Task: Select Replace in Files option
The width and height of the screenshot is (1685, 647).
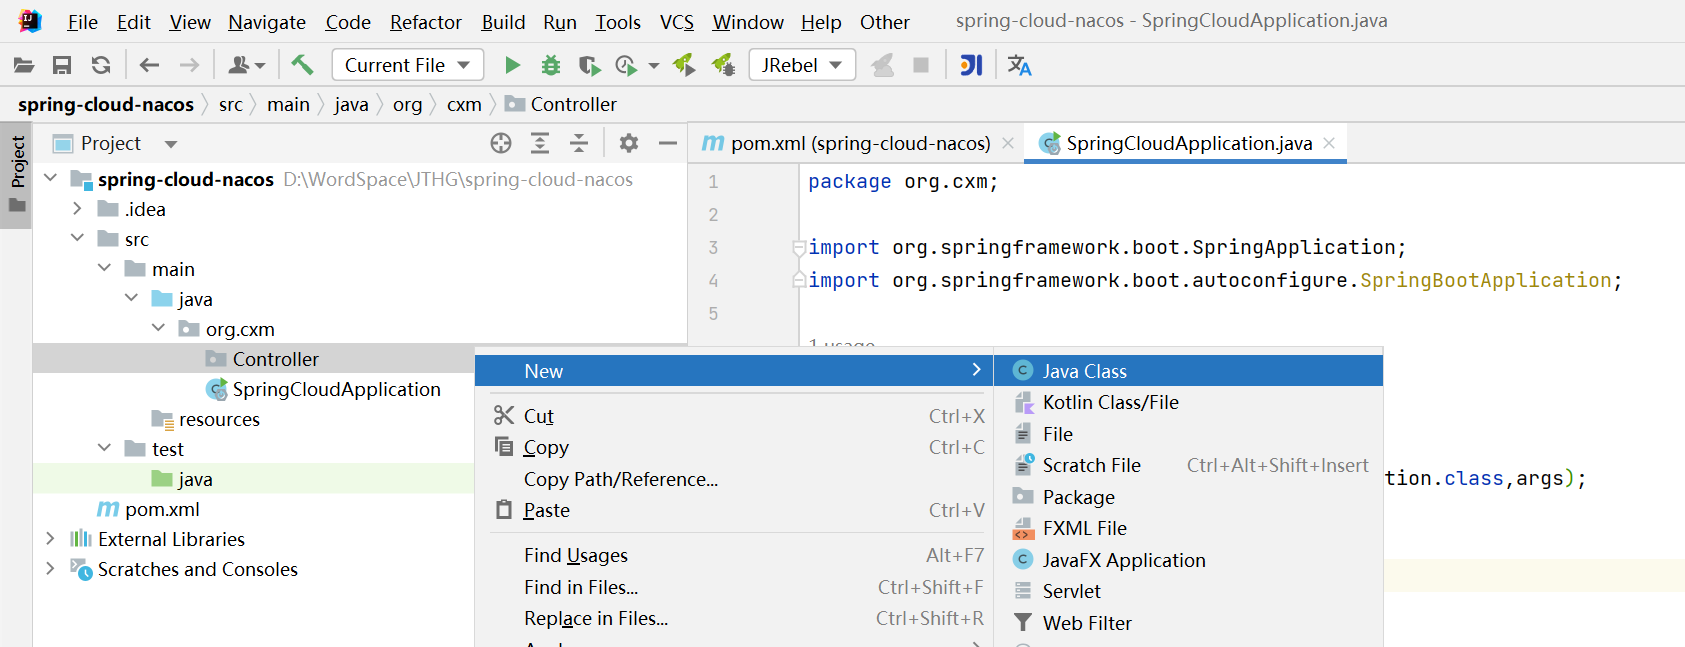Action: click(734, 618)
